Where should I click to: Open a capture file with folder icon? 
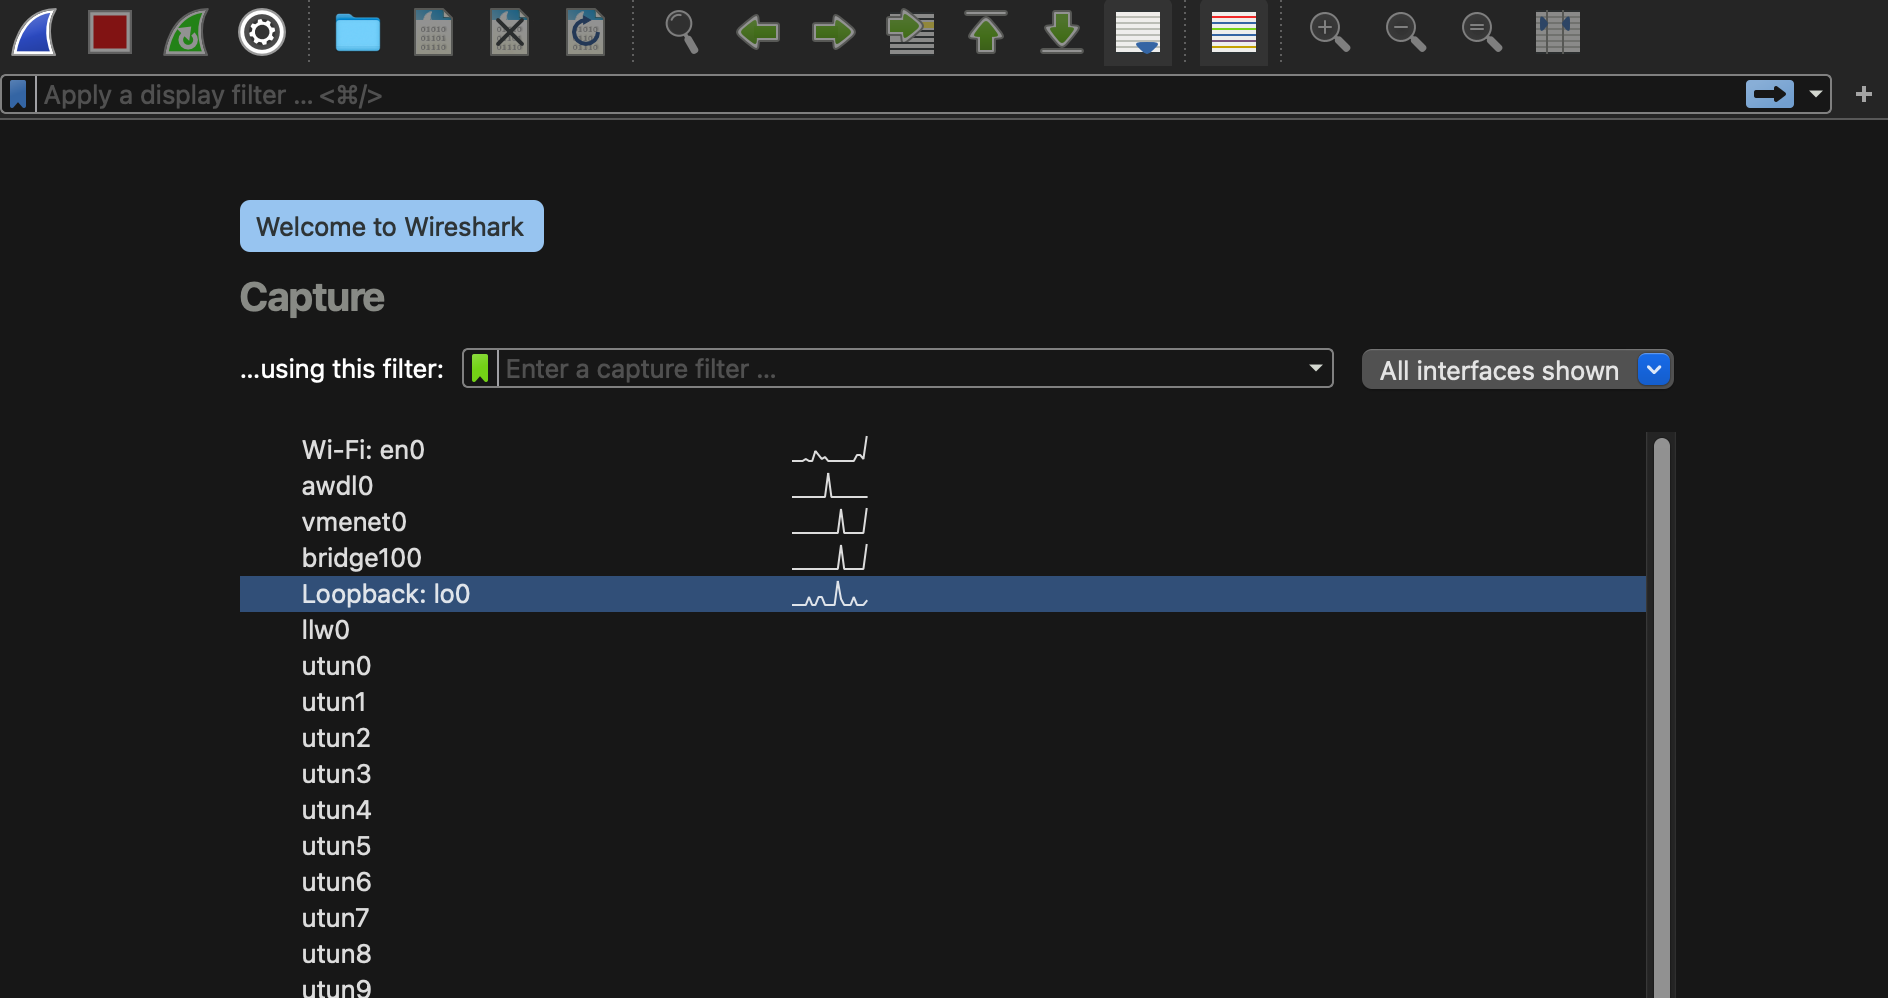(x=357, y=33)
